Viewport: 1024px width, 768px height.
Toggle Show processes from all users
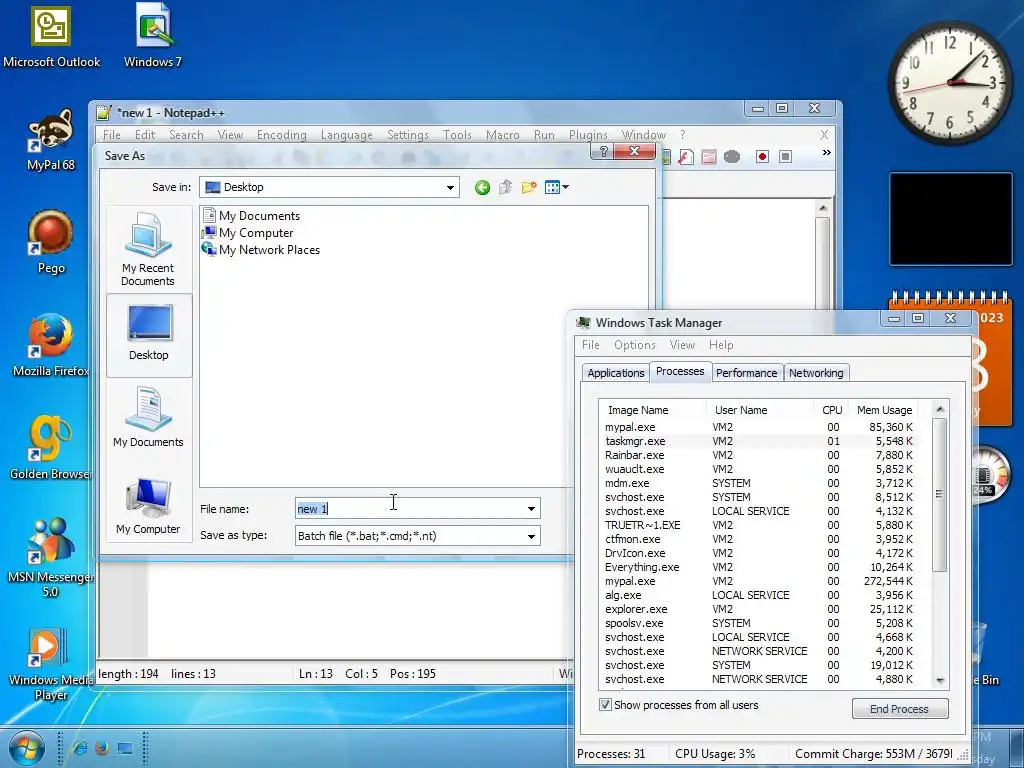[x=605, y=705]
